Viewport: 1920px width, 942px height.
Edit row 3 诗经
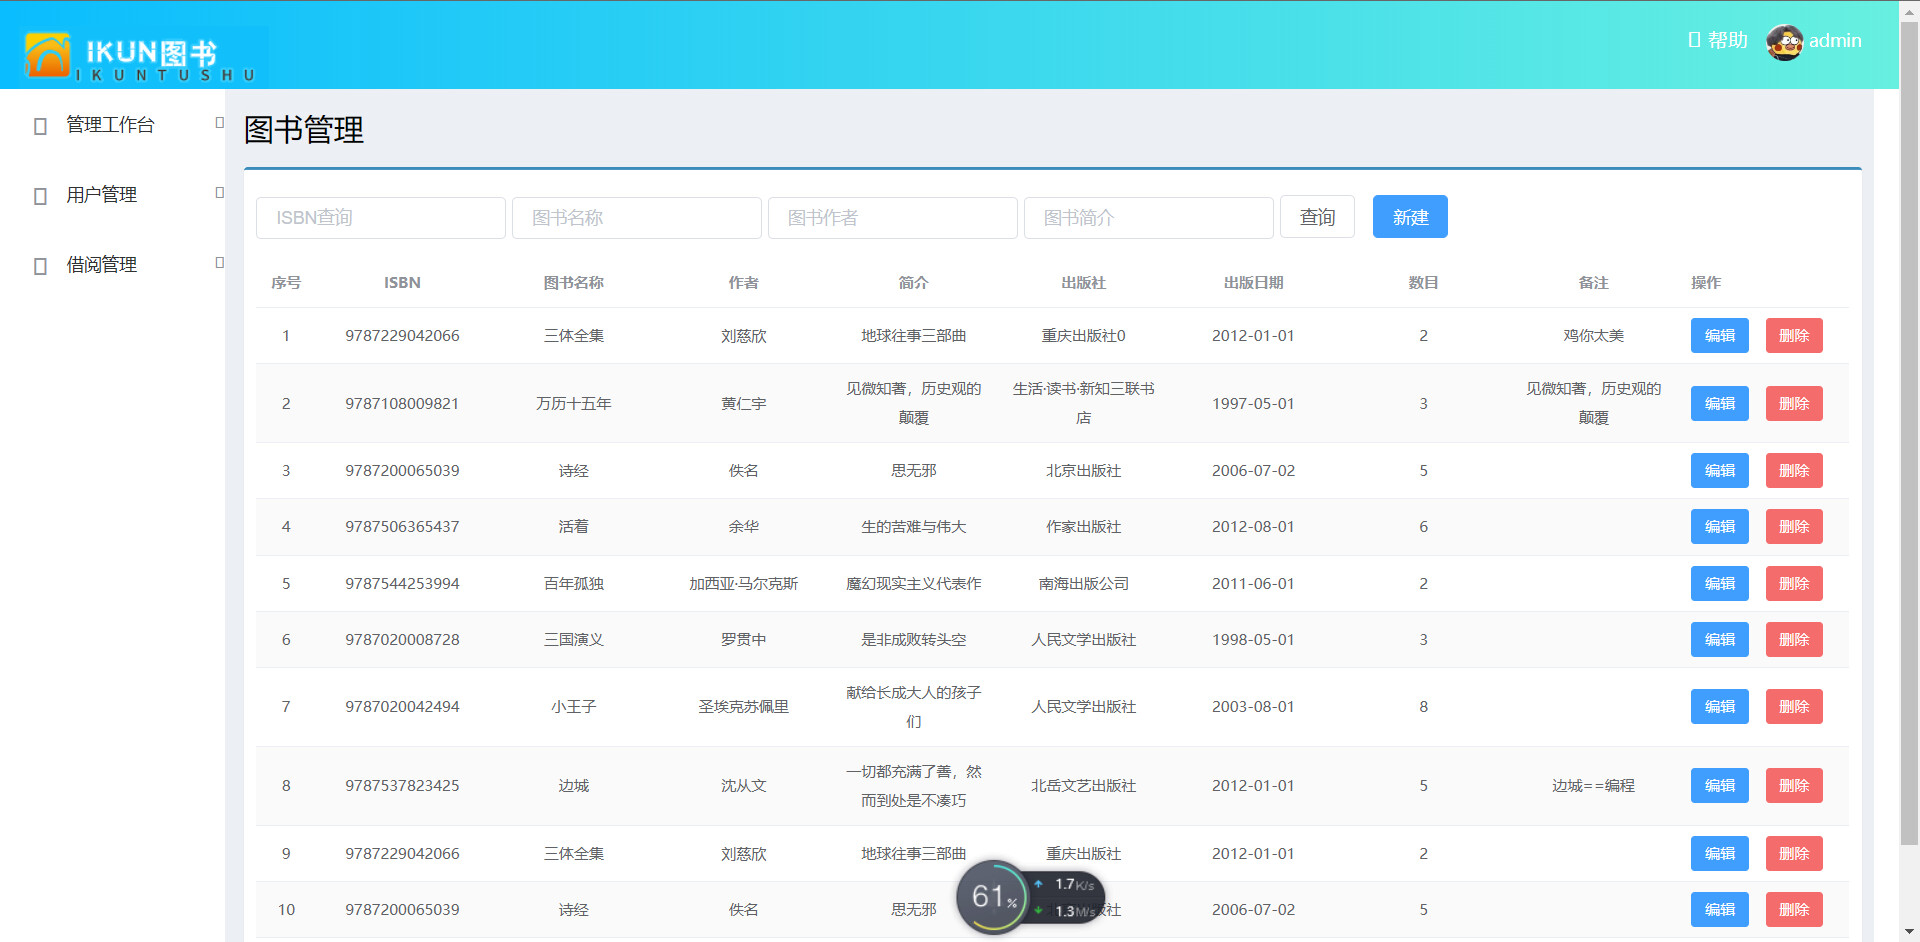click(x=1719, y=471)
